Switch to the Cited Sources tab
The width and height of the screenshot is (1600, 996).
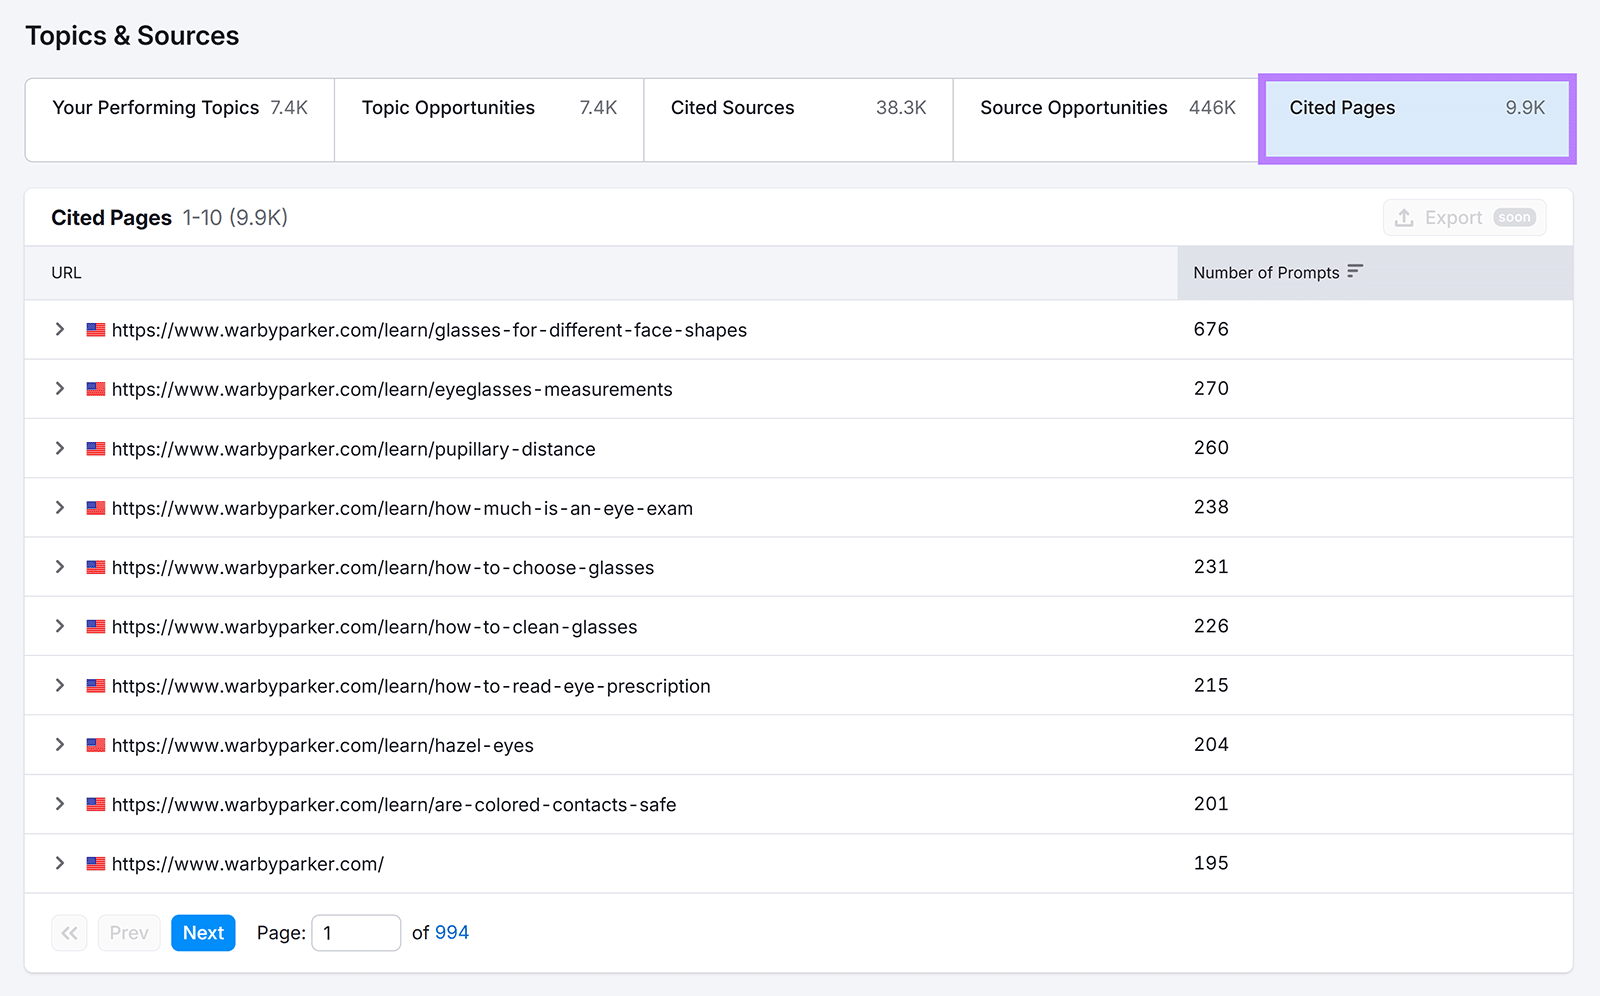tap(733, 108)
